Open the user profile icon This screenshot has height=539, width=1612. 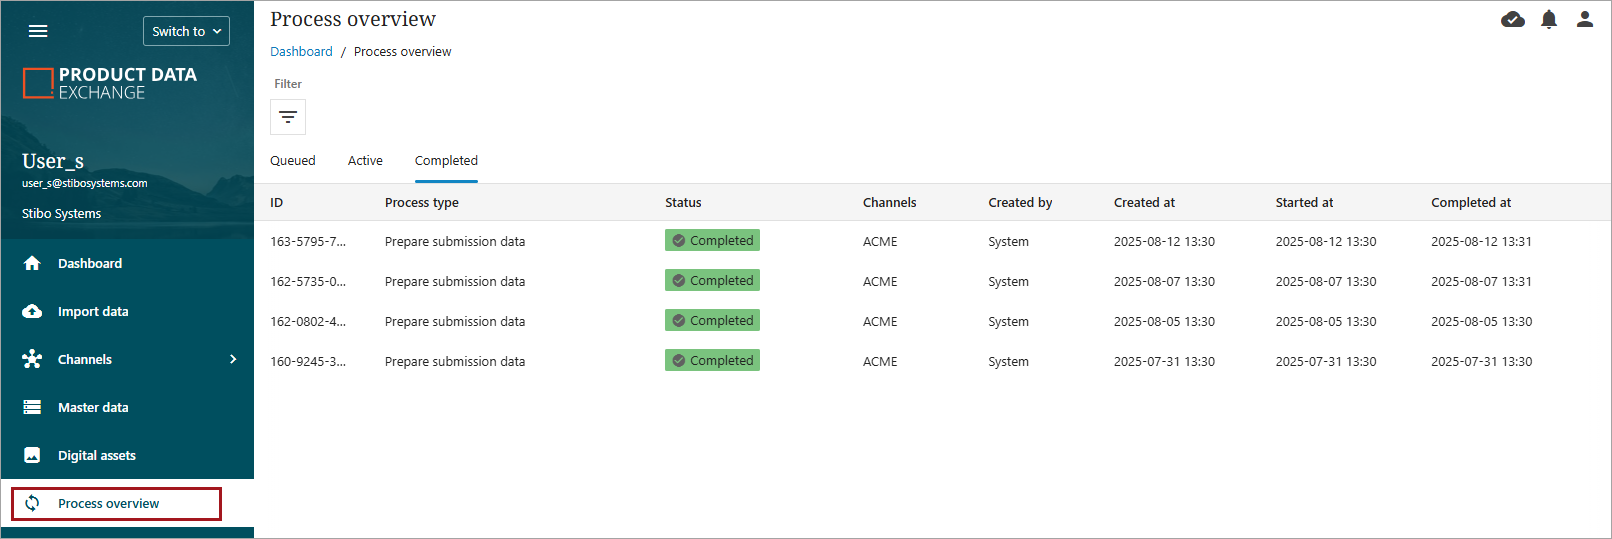point(1584,19)
